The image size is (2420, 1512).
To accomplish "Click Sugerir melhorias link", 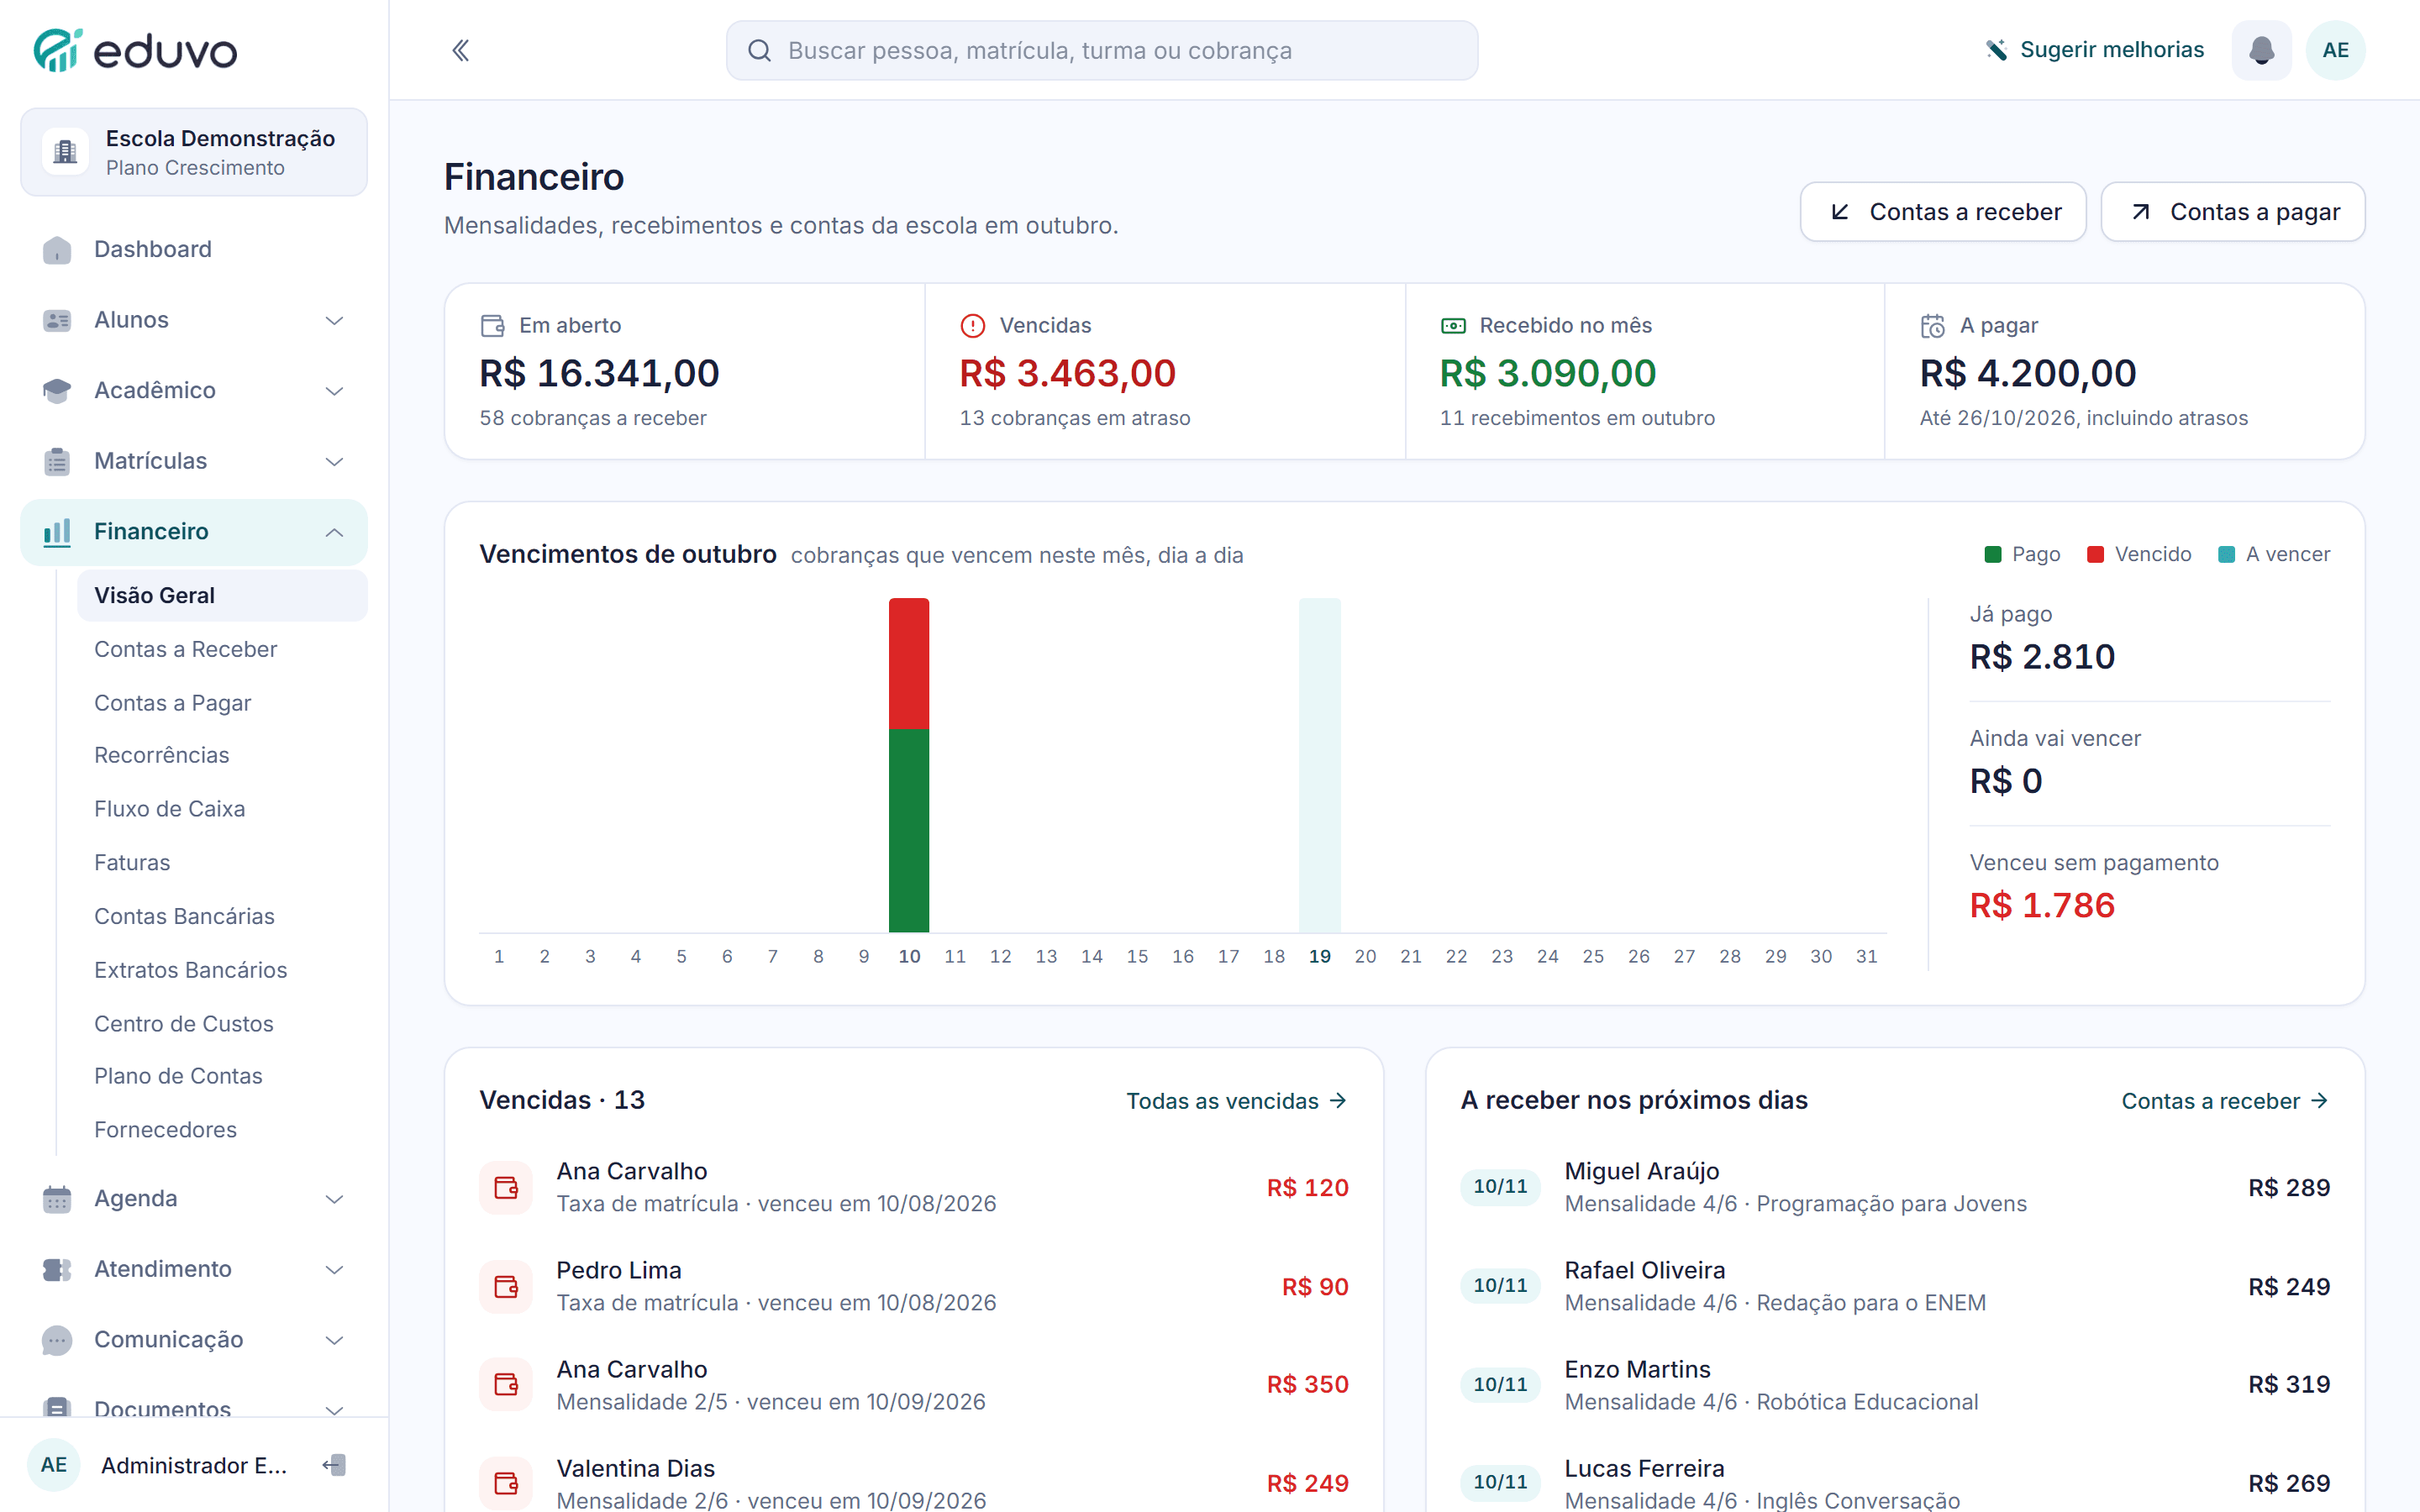I will tap(2094, 50).
